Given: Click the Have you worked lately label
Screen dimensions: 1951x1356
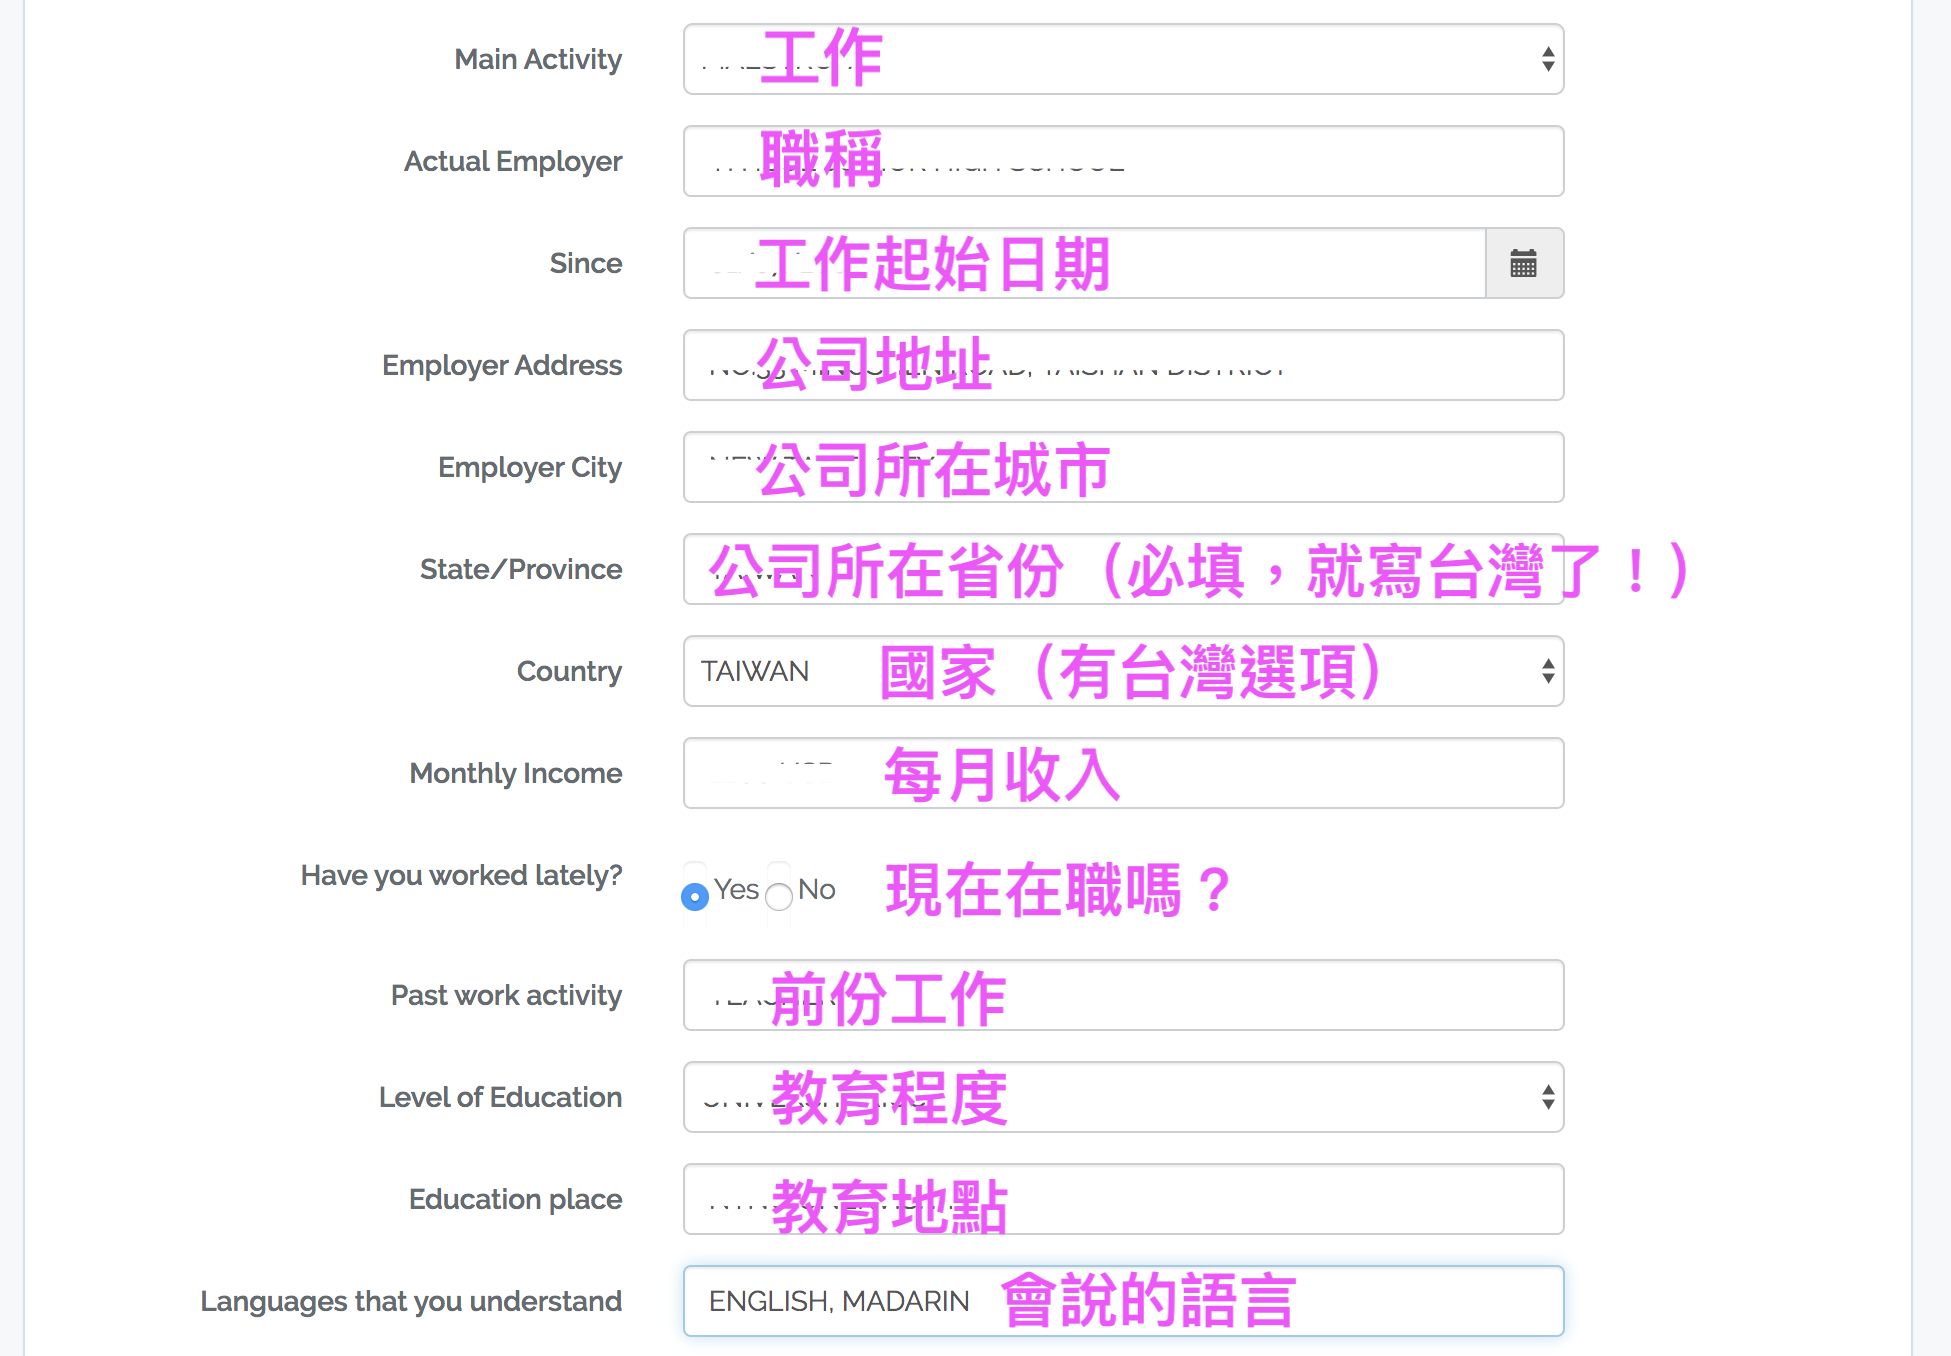Looking at the screenshot, I should tap(462, 876).
